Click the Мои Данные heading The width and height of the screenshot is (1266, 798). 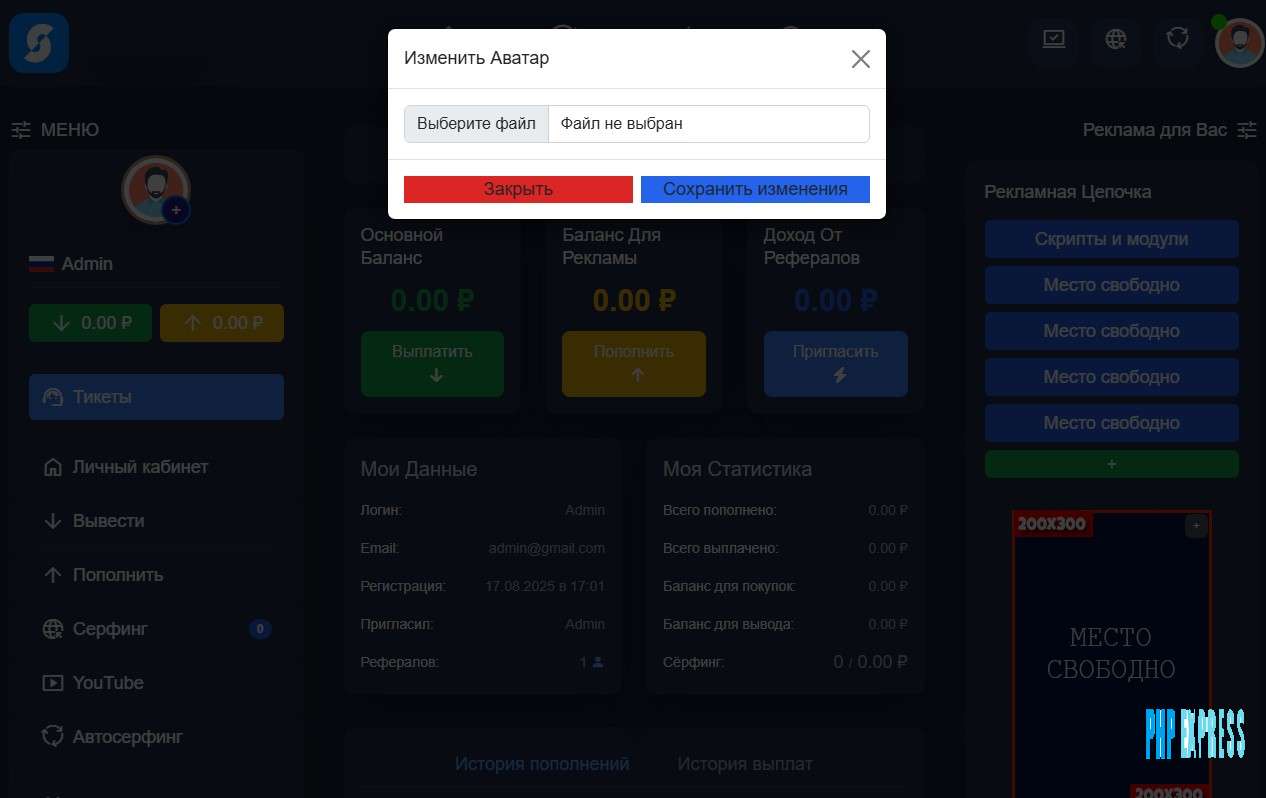tap(419, 469)
